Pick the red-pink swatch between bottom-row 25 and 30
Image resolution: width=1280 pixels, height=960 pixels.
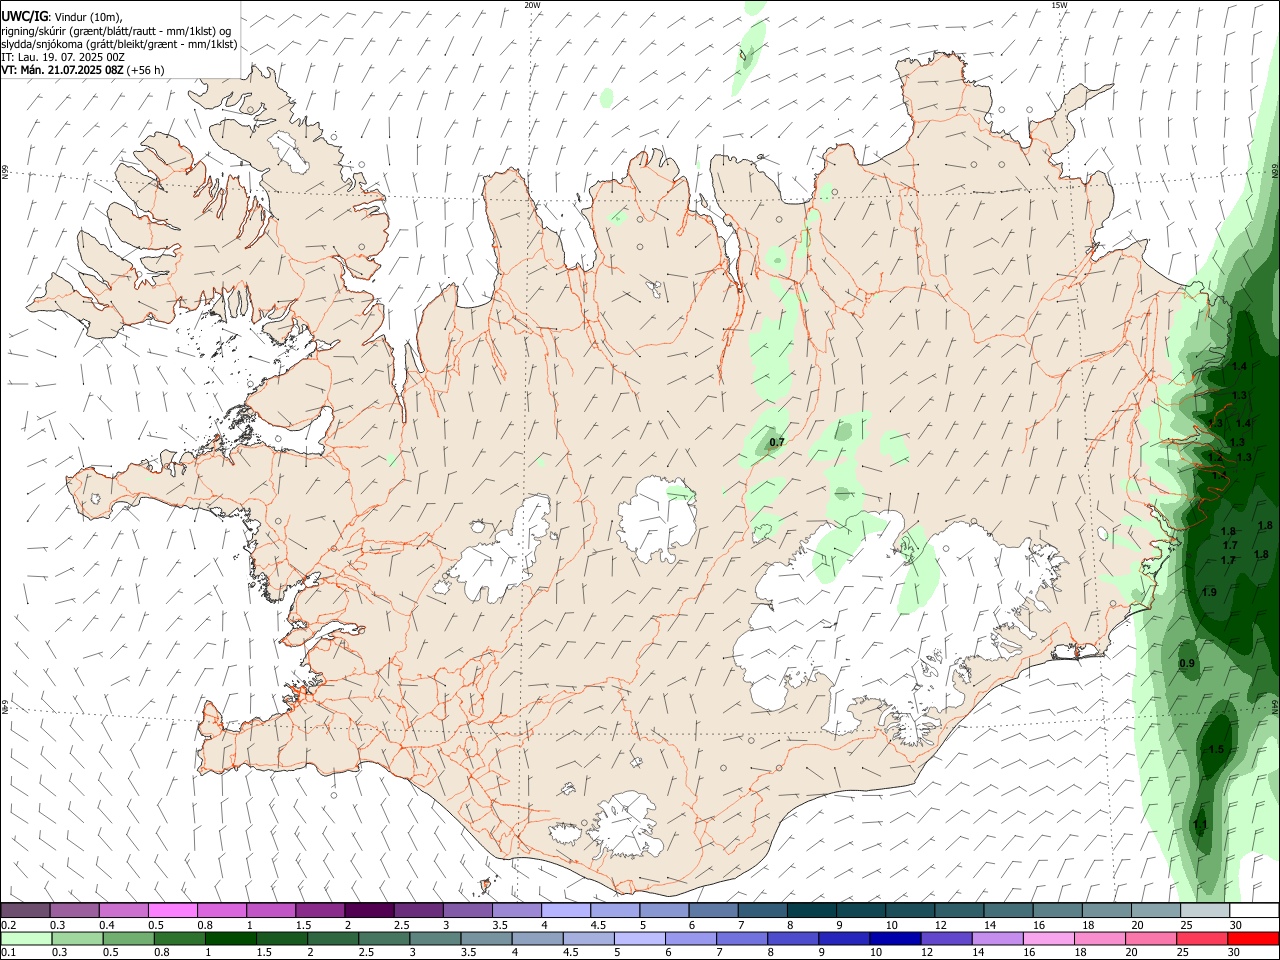(1203, 938)
